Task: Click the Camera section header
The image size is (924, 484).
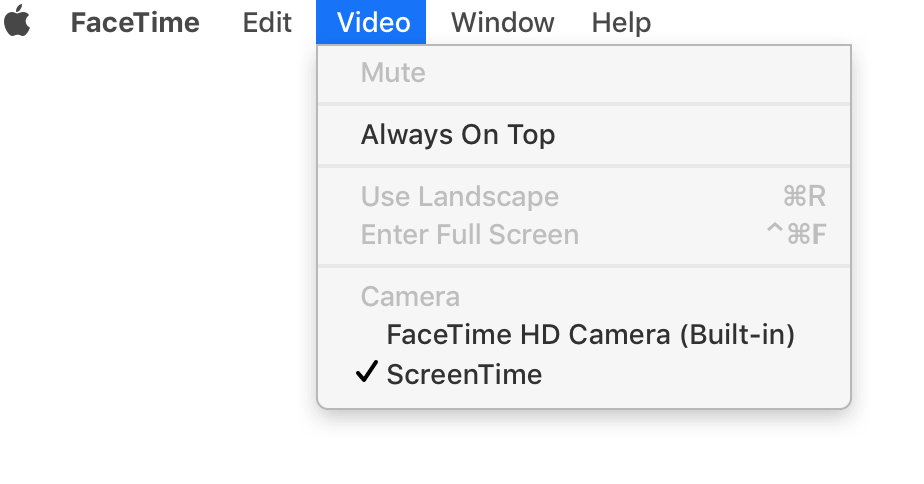Action: click(410, 297)
